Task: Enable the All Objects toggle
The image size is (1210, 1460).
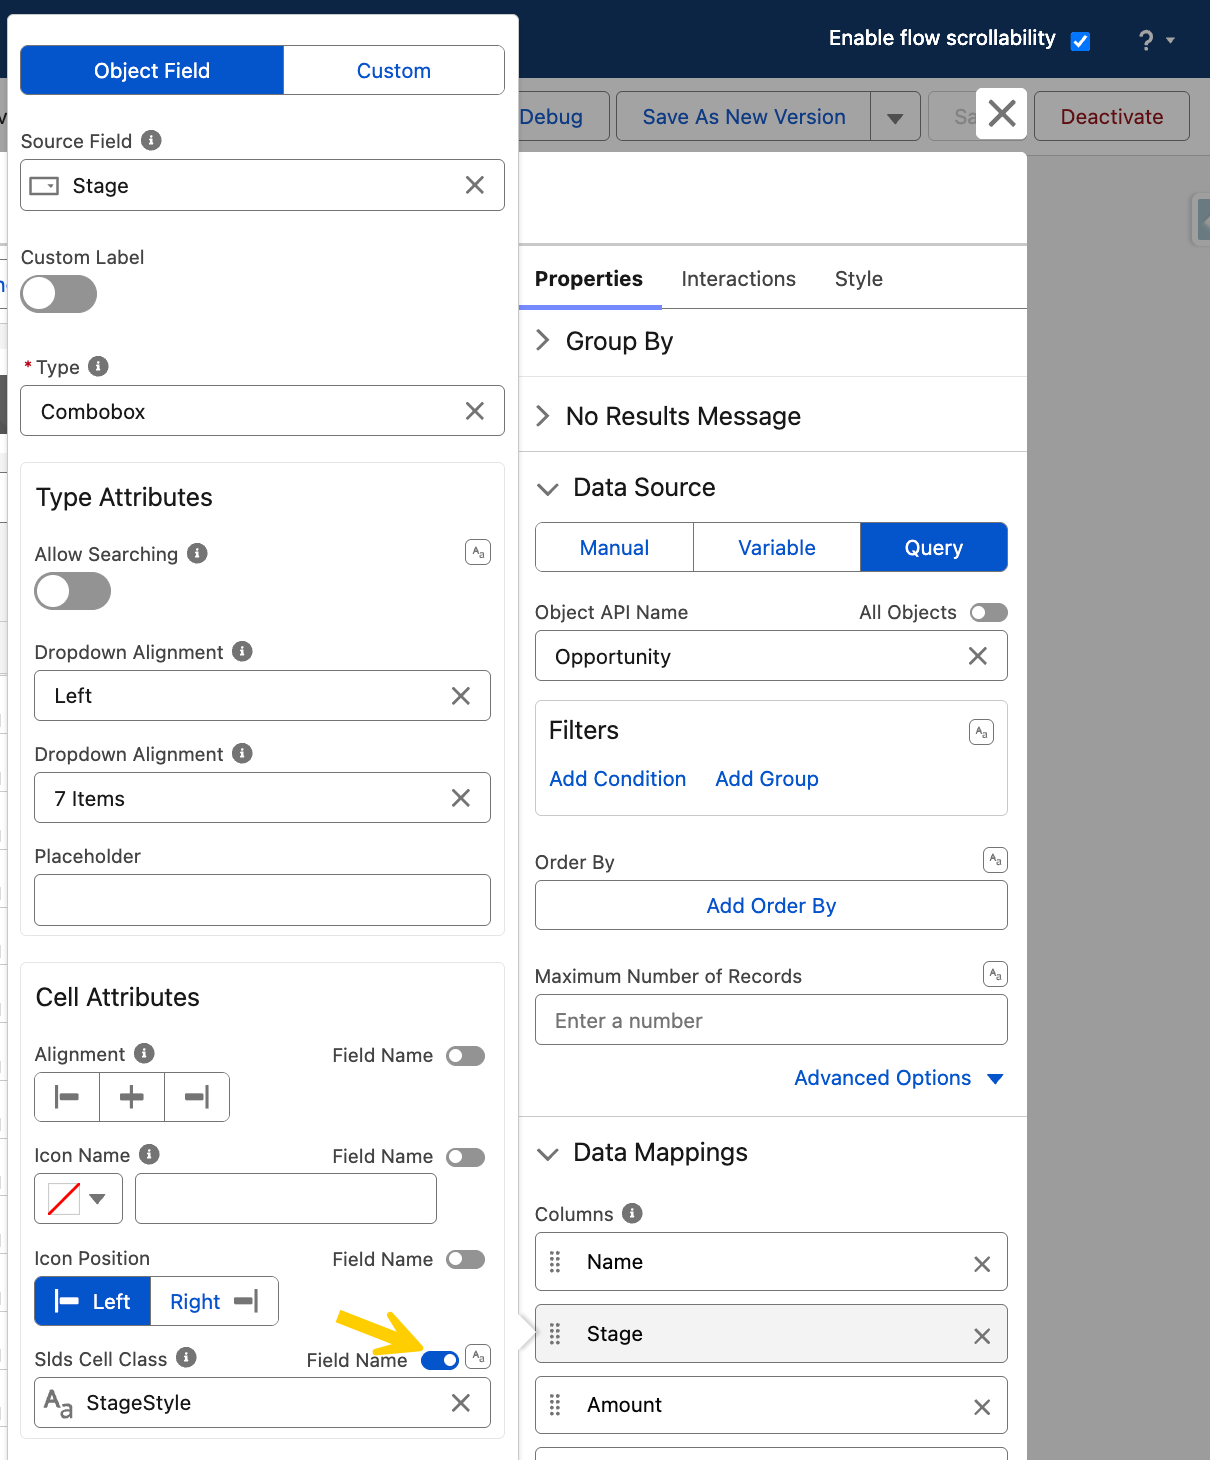Action: pyautogui.click(x=989, y=612)
